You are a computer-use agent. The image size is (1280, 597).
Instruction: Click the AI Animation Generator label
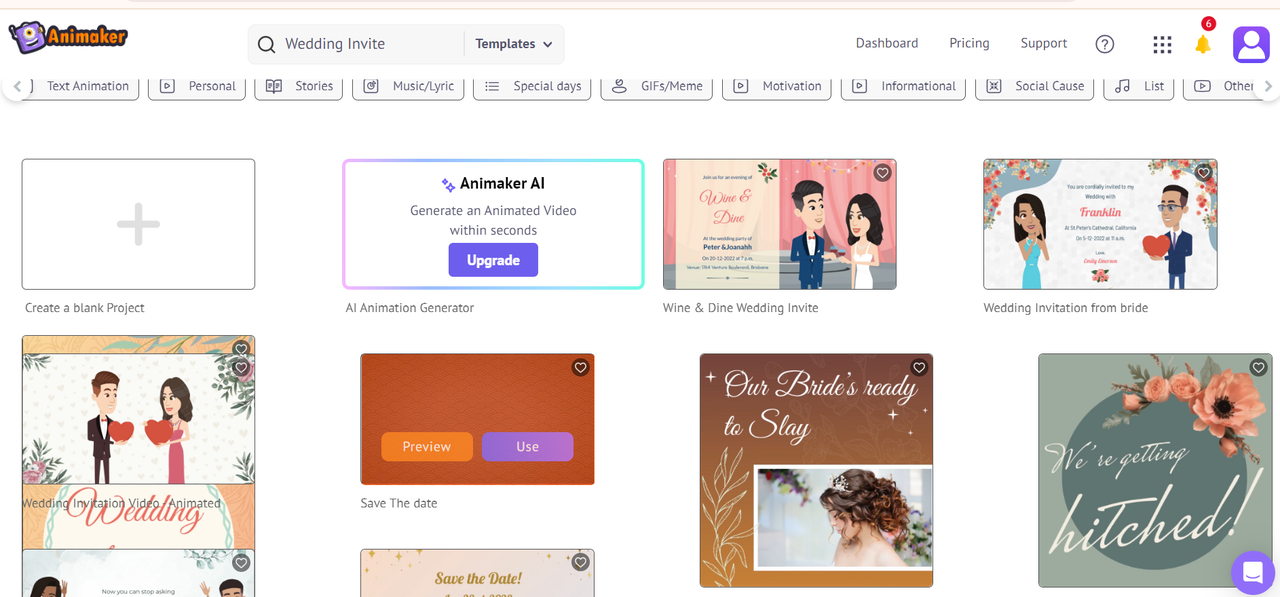point(410,308)
